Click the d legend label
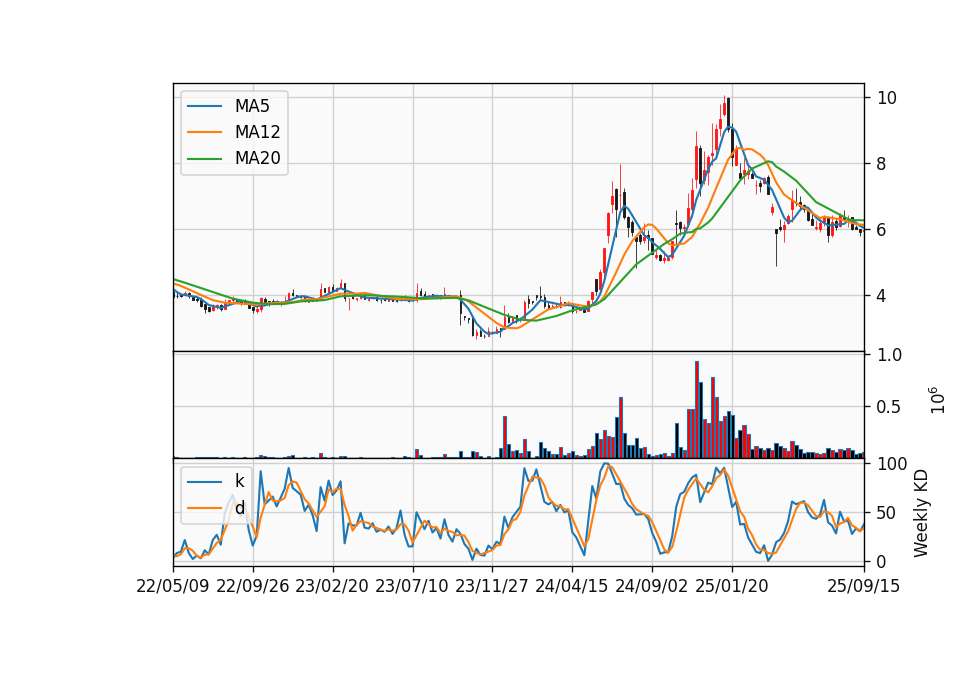 [240, 507]
